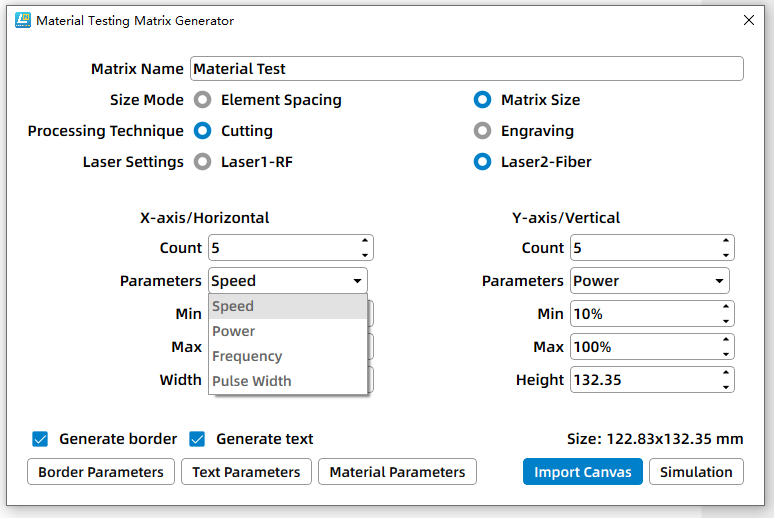The height and width of the screenshot is (518, 774).
Task: Choose the Matrix Size radio option
Action: point(483,100)
